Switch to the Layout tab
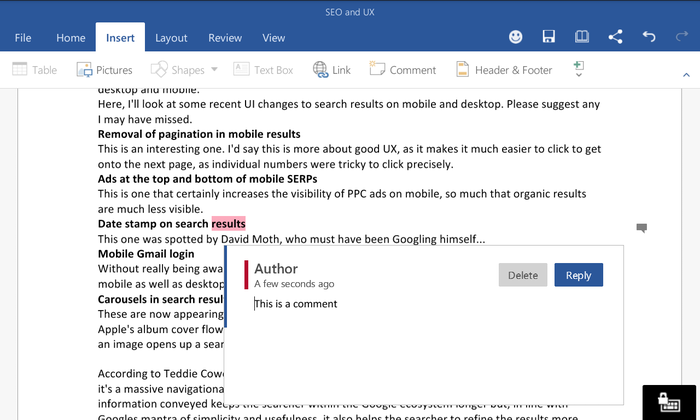This screenshot has height=420, width=700. pos(171,38)
